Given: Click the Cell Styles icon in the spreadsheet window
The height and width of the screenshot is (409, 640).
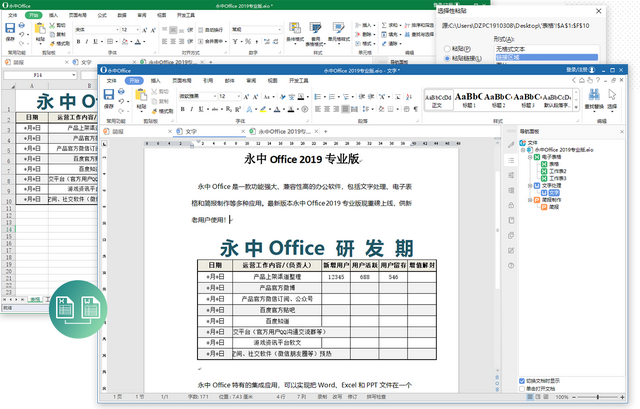Looking at the screenshot, I should pyautogui.click(x=338, y=29).
